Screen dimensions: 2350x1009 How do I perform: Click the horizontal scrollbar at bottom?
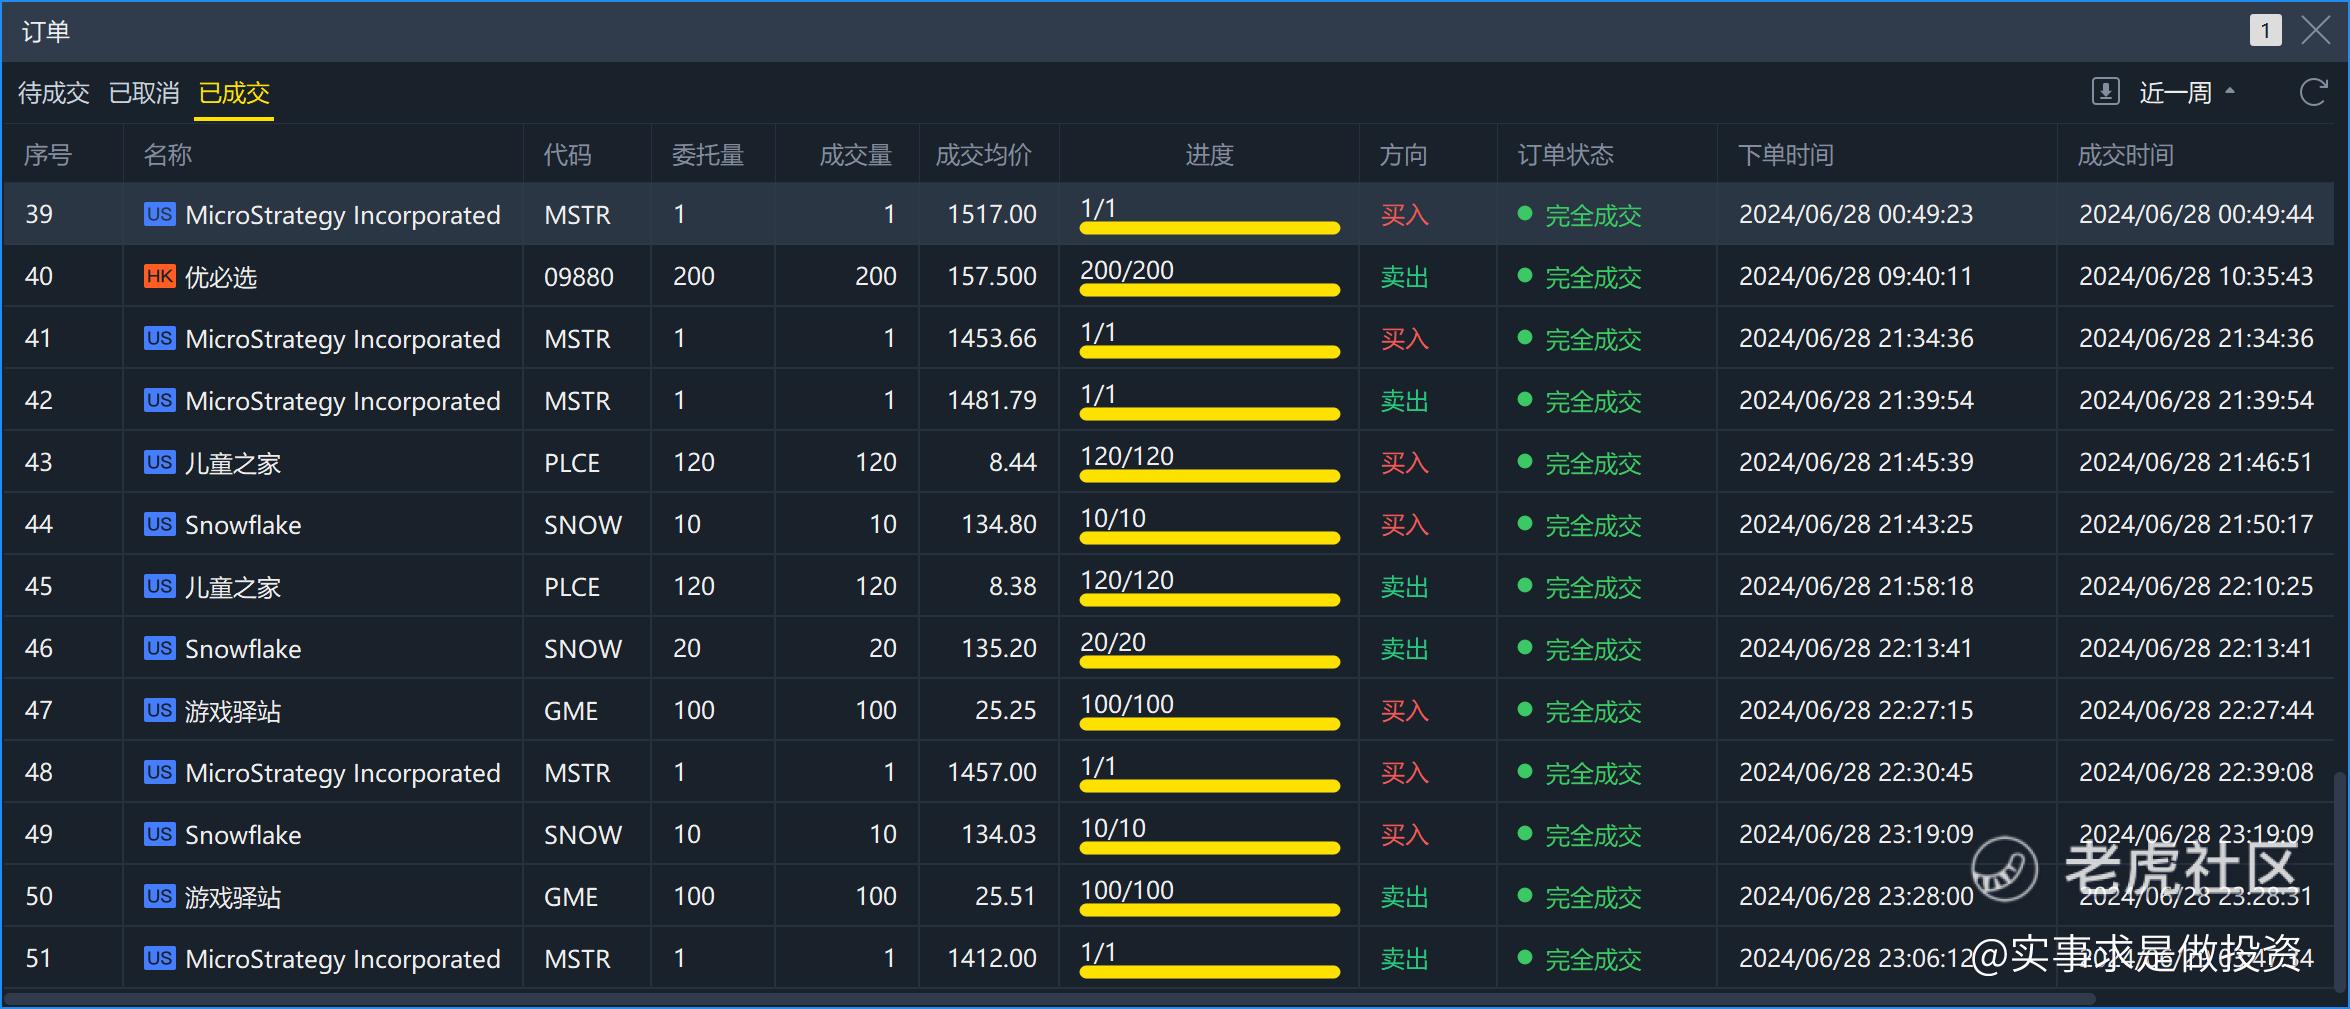click(x=1050, y=998)
